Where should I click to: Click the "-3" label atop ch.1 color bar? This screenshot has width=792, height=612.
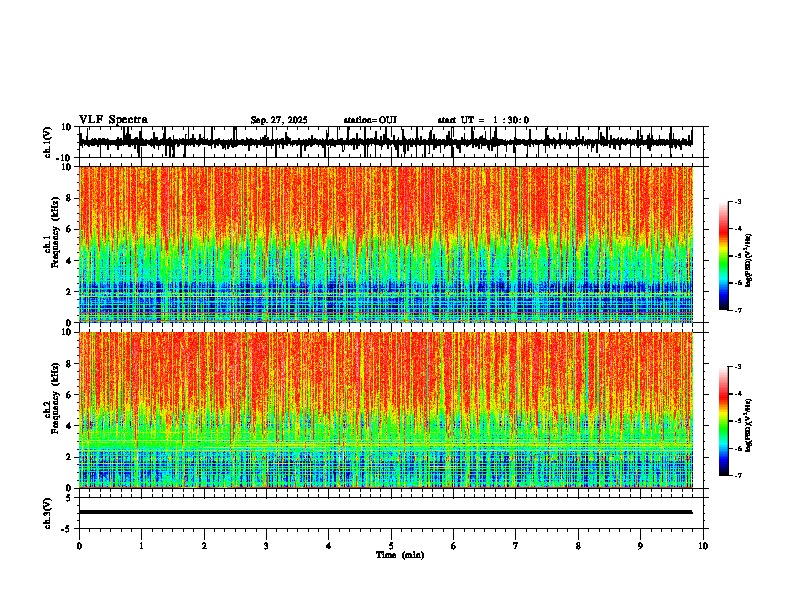(x=737, y=201)
